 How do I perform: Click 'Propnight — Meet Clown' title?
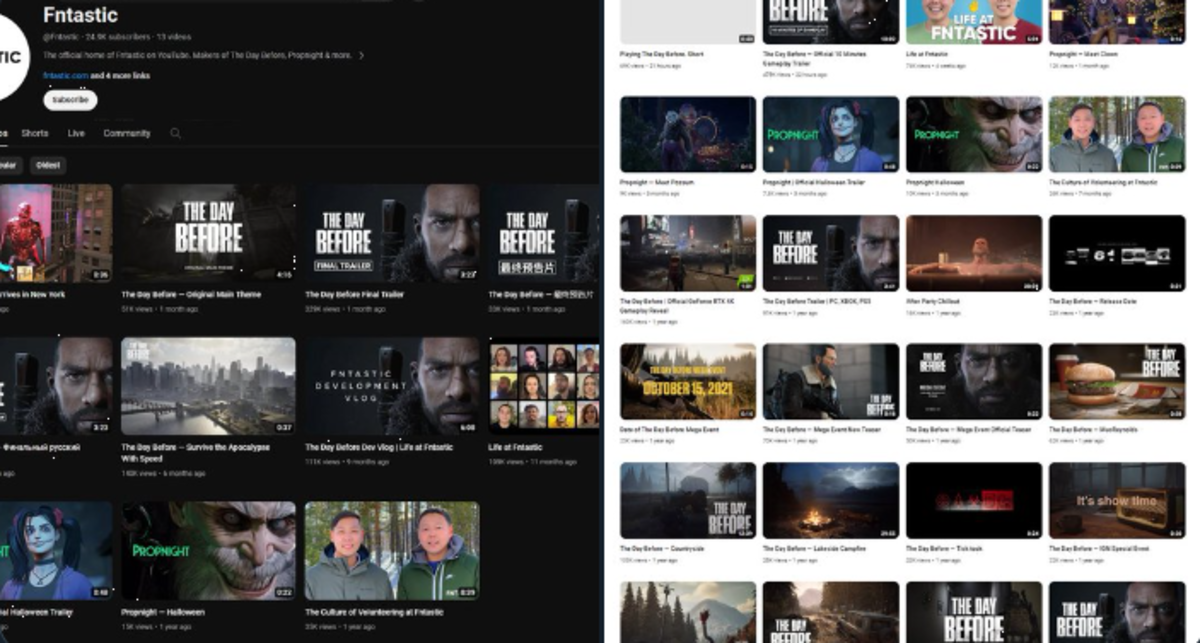pos(1084,54)
